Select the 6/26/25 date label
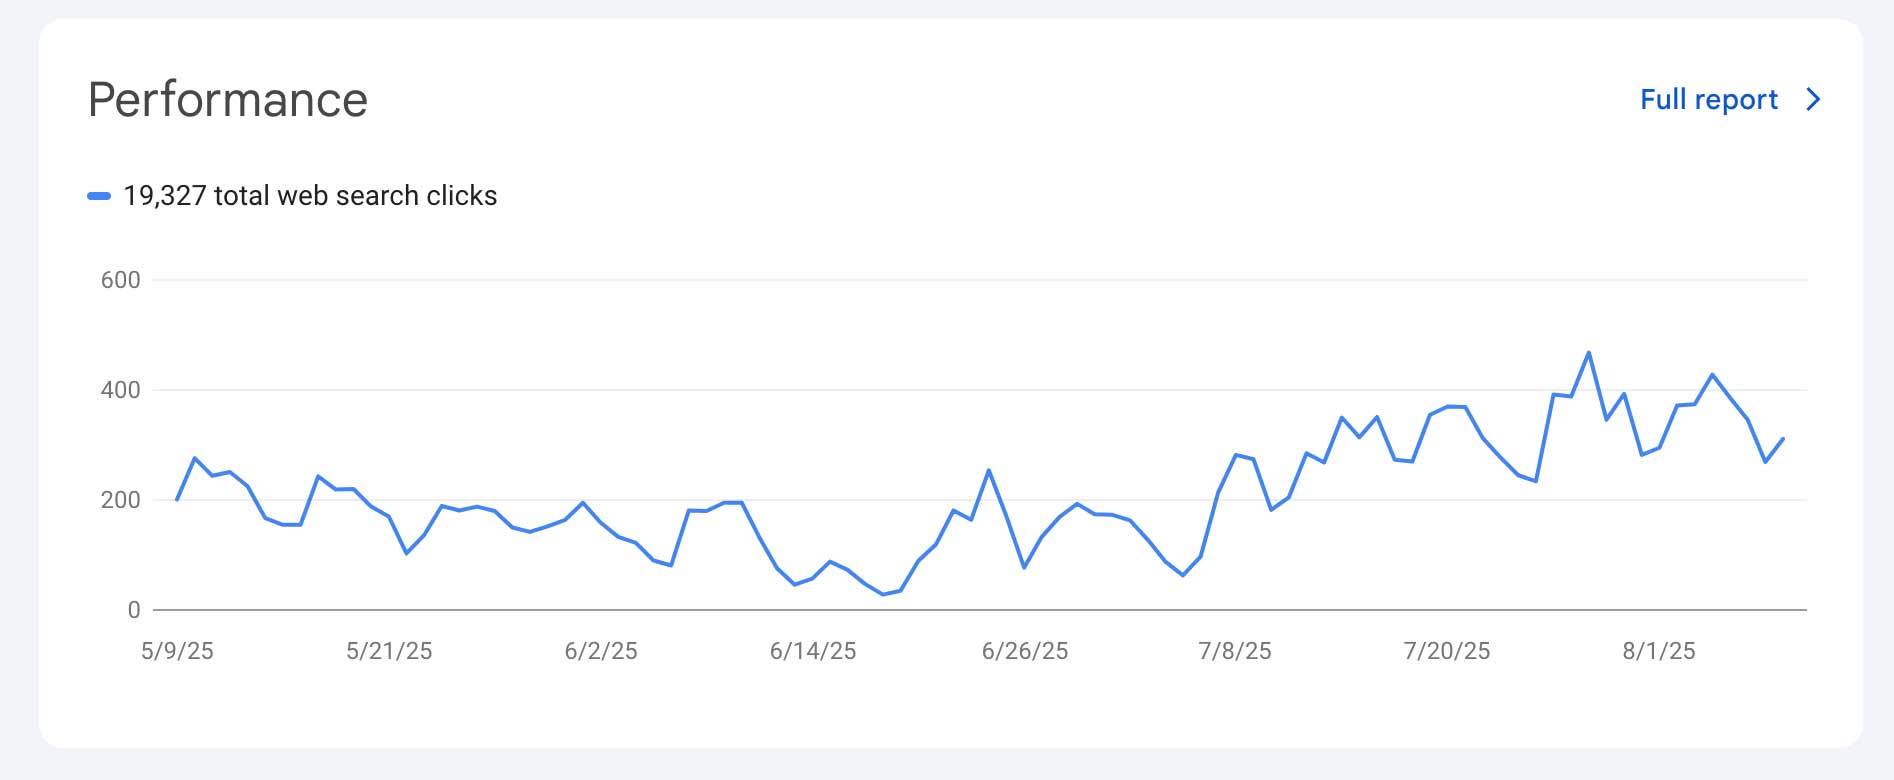Image resolution: width=1894 pixels, height=780 pixels. (x=1025, y=651)
